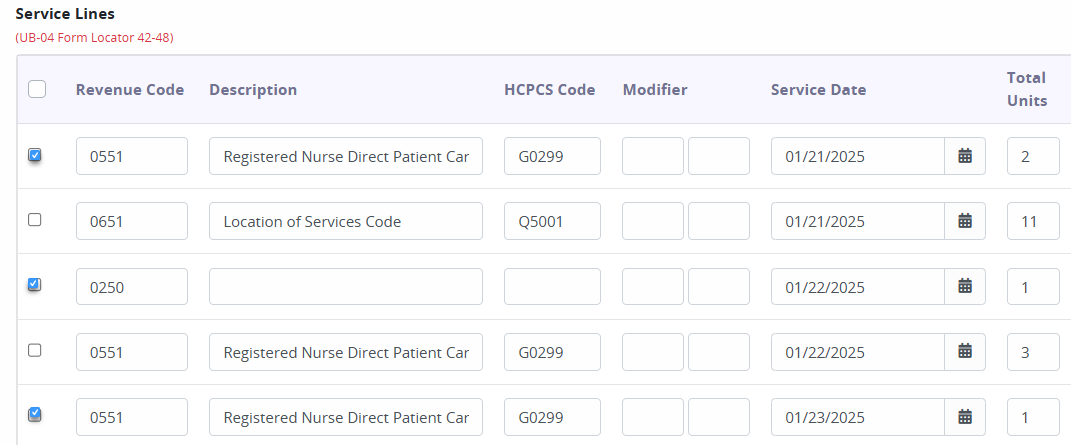Screen dimensions: 1071x445
Task: Open date picker for 0250 revenue row
Action: tap(964, 287)
